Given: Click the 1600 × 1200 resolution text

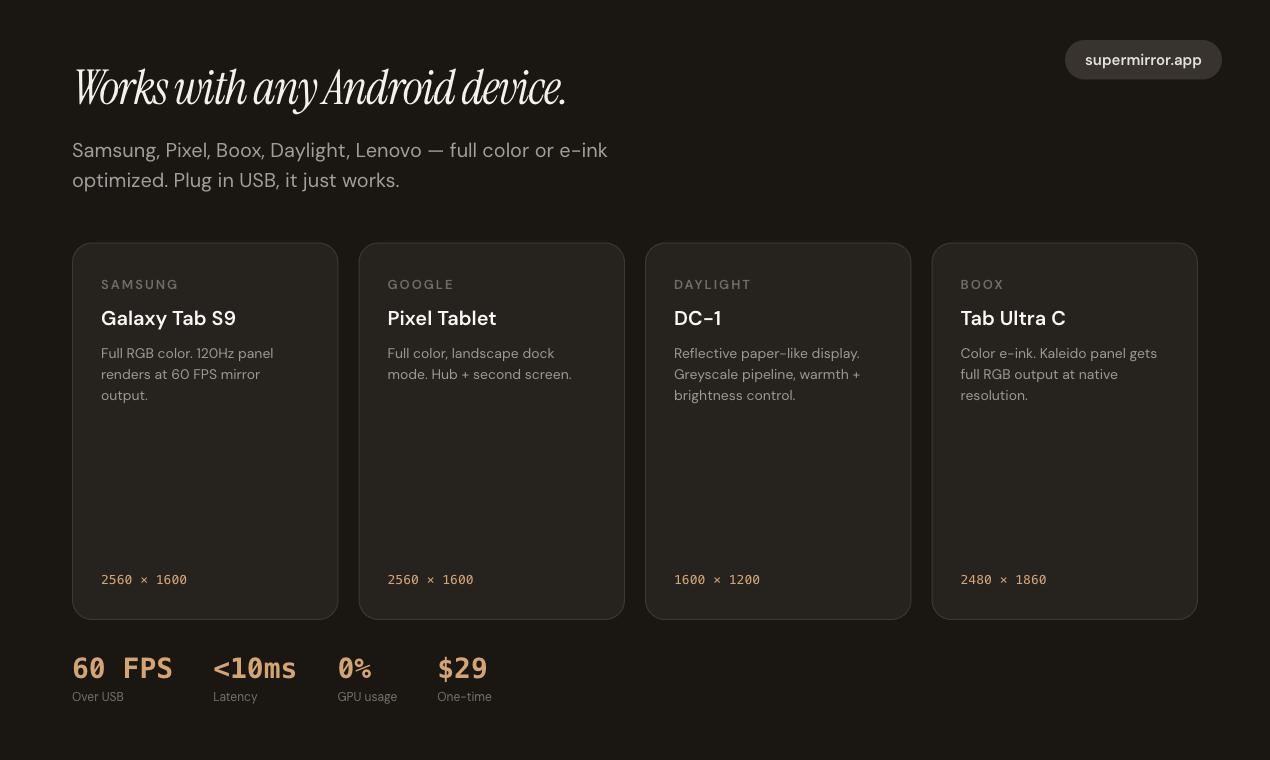Looking at the screenshot, I should tap(717, 580).
